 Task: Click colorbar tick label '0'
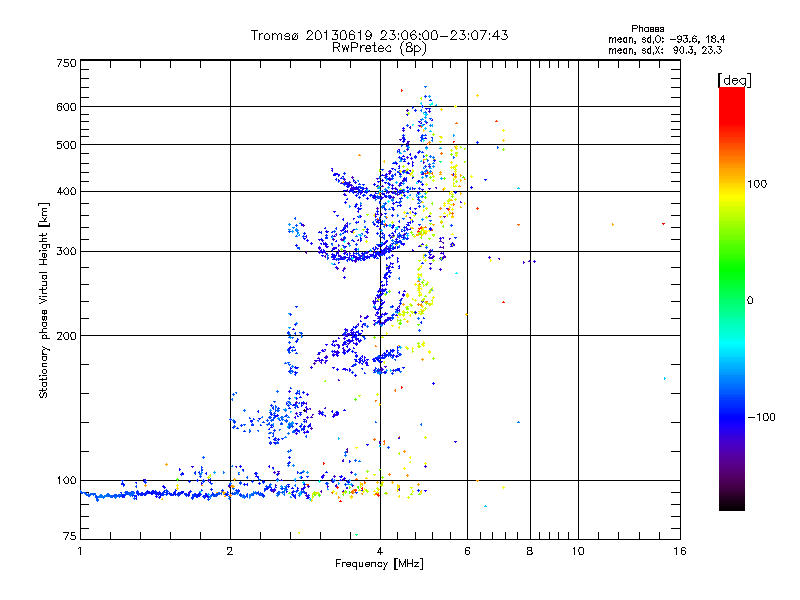pyautogui.click(x=750, y=301)
